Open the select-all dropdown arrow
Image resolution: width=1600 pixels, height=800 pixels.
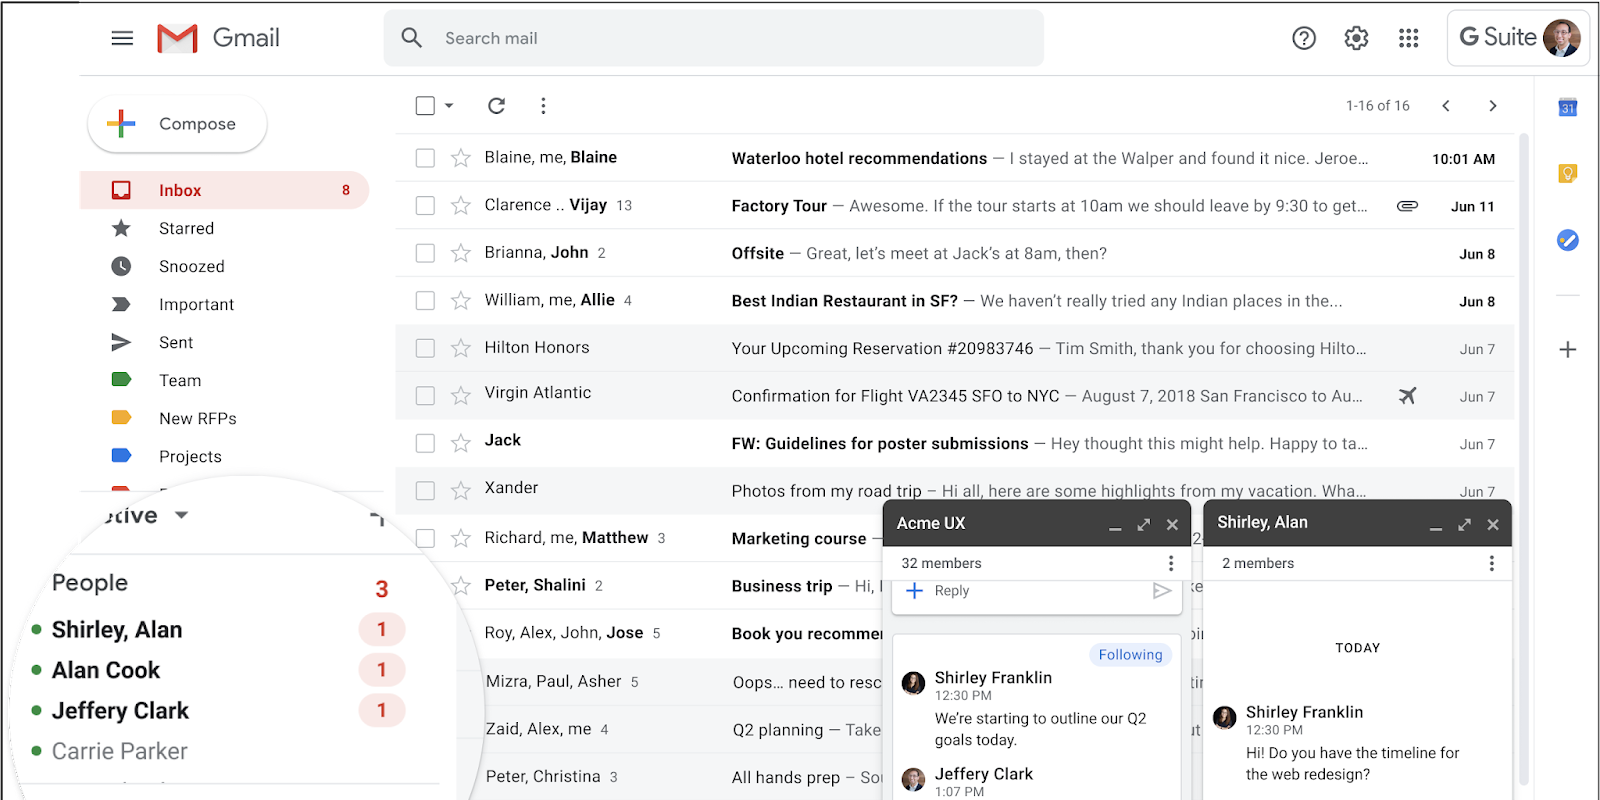(449, 106)
